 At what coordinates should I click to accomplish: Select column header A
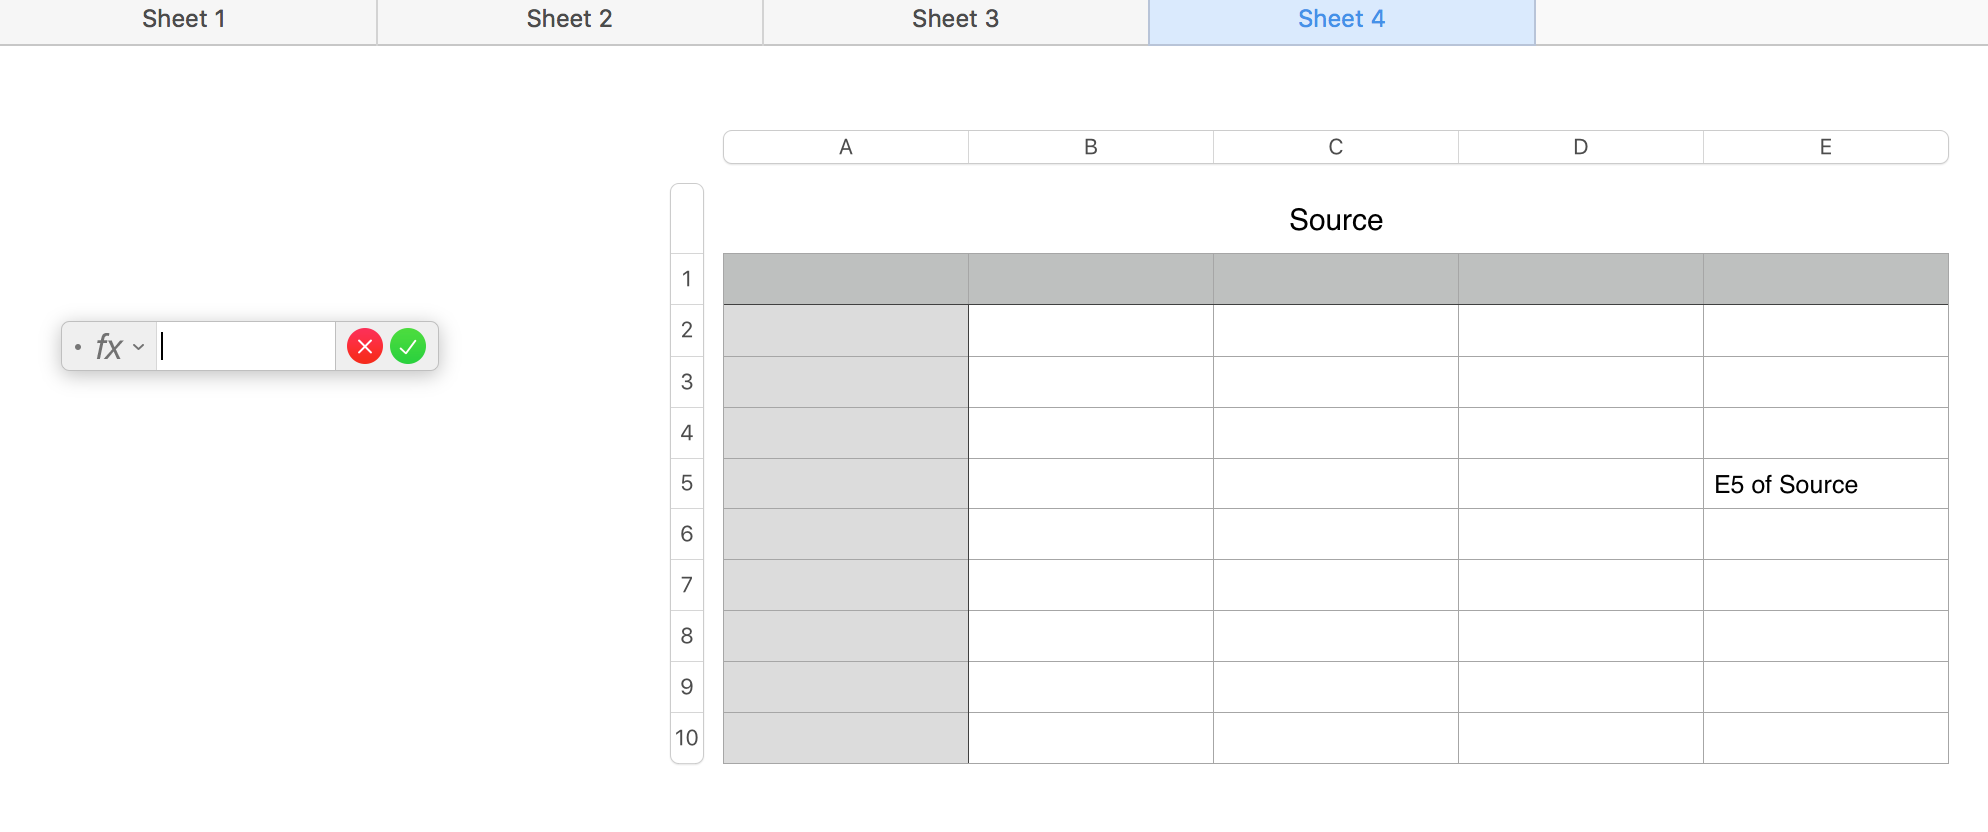[845, 146]
